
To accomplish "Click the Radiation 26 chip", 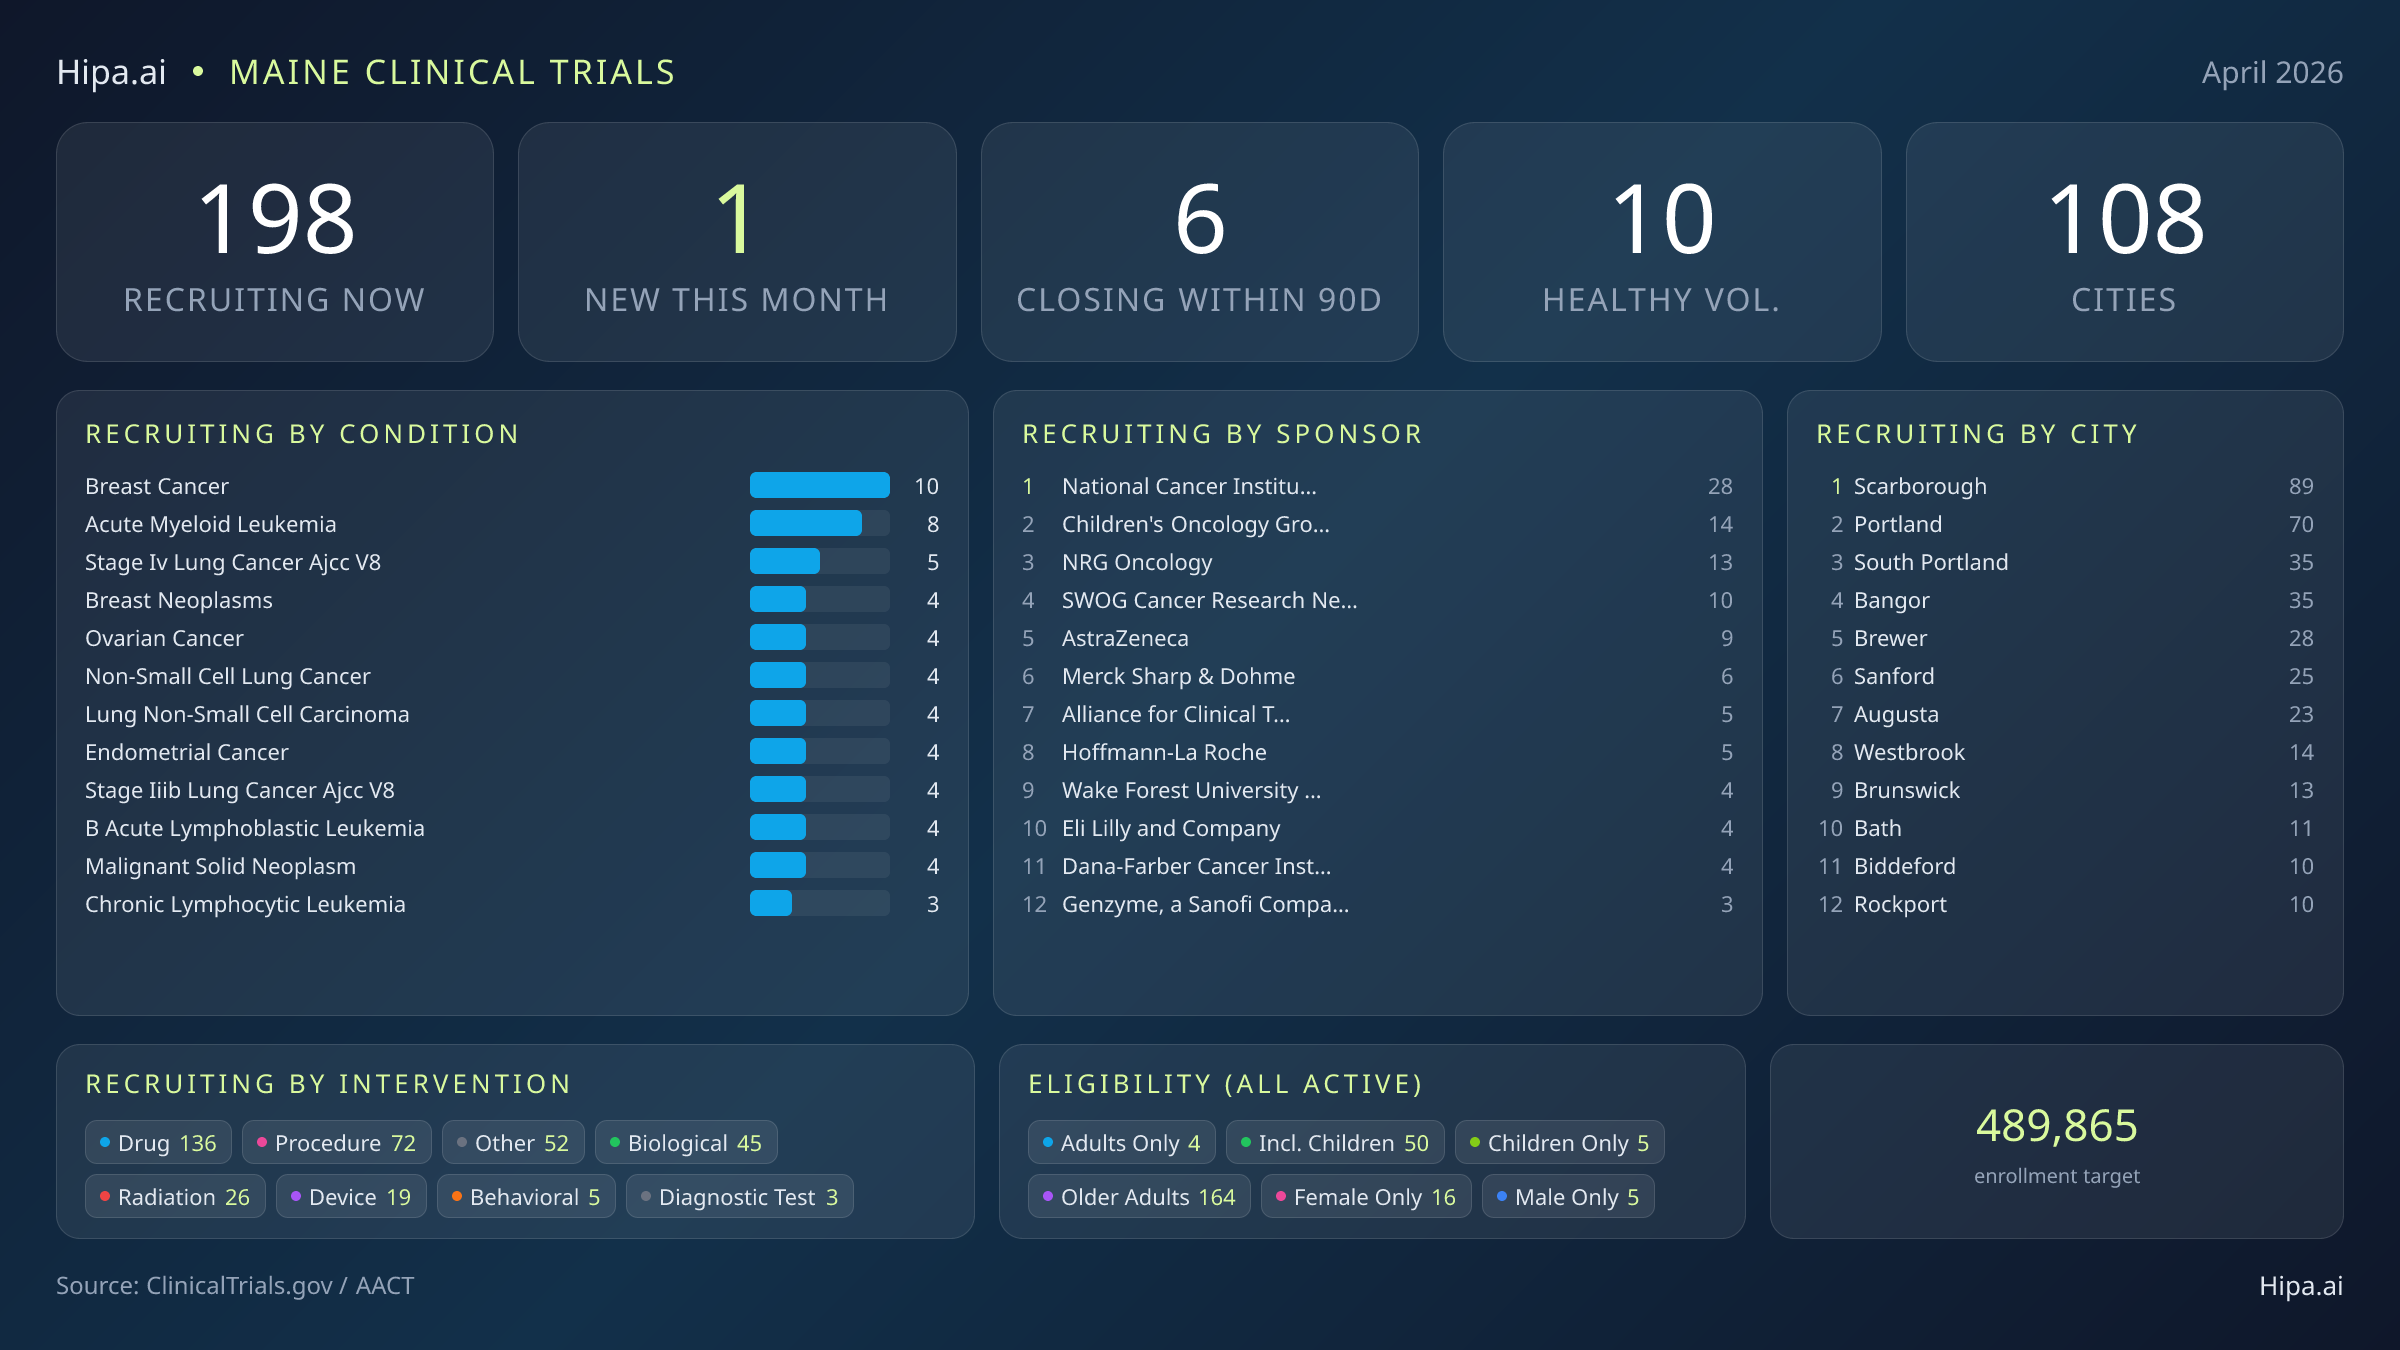I will 175,1197.
